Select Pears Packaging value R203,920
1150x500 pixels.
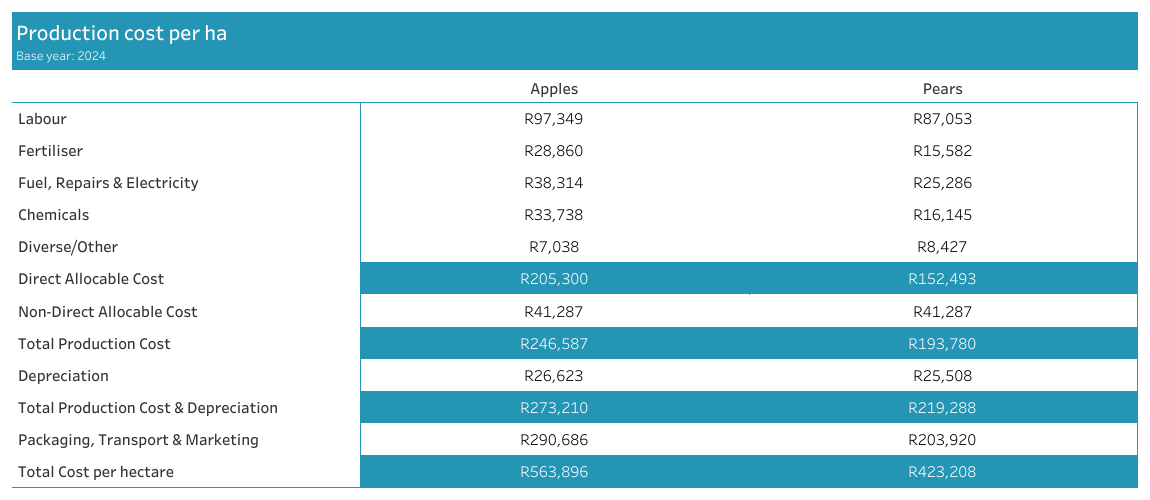tap(942, 440)
